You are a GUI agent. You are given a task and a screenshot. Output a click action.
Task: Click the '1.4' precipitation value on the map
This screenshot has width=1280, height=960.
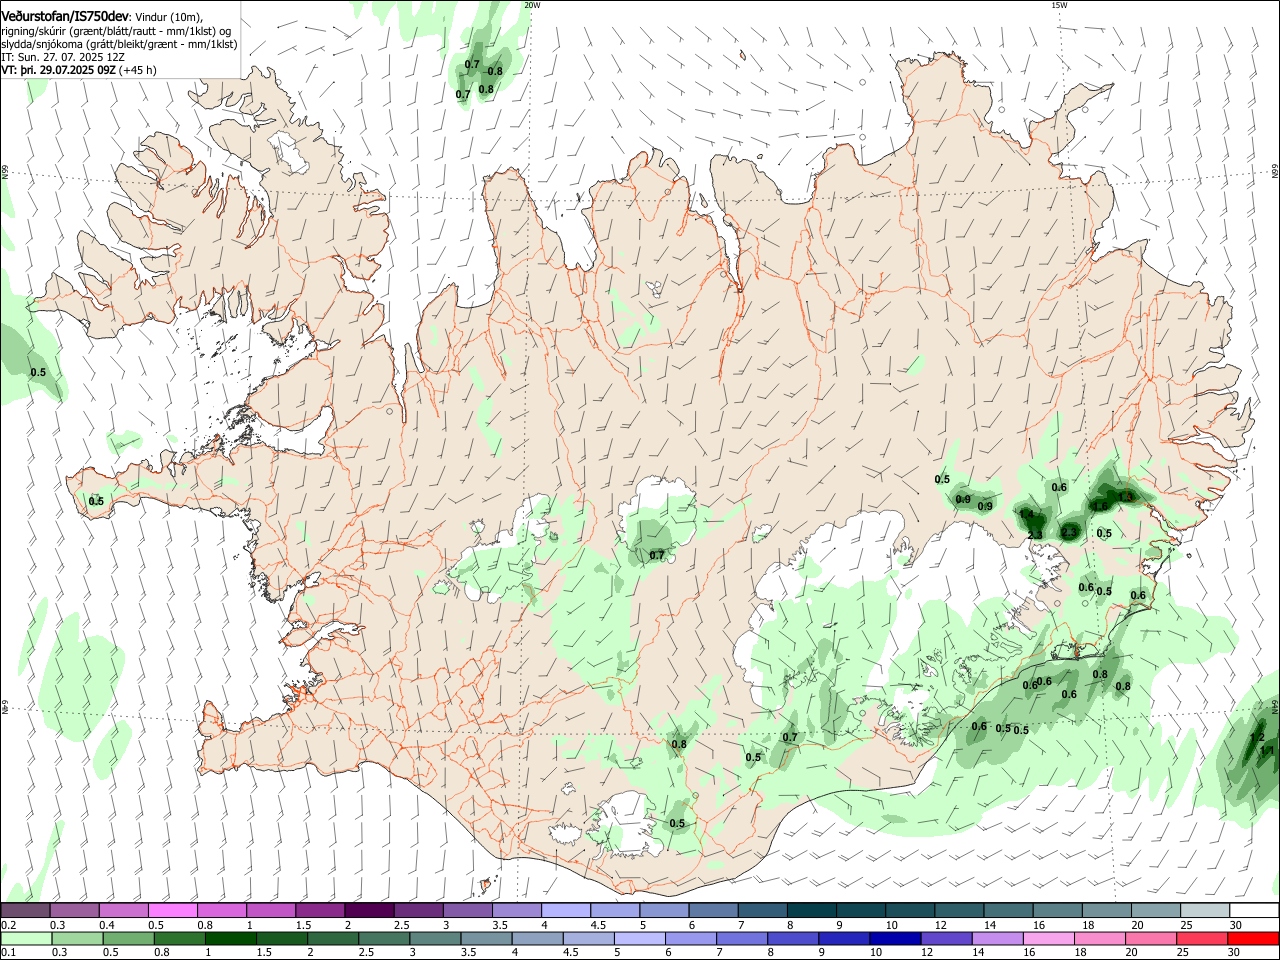[x=1026, y=515]
